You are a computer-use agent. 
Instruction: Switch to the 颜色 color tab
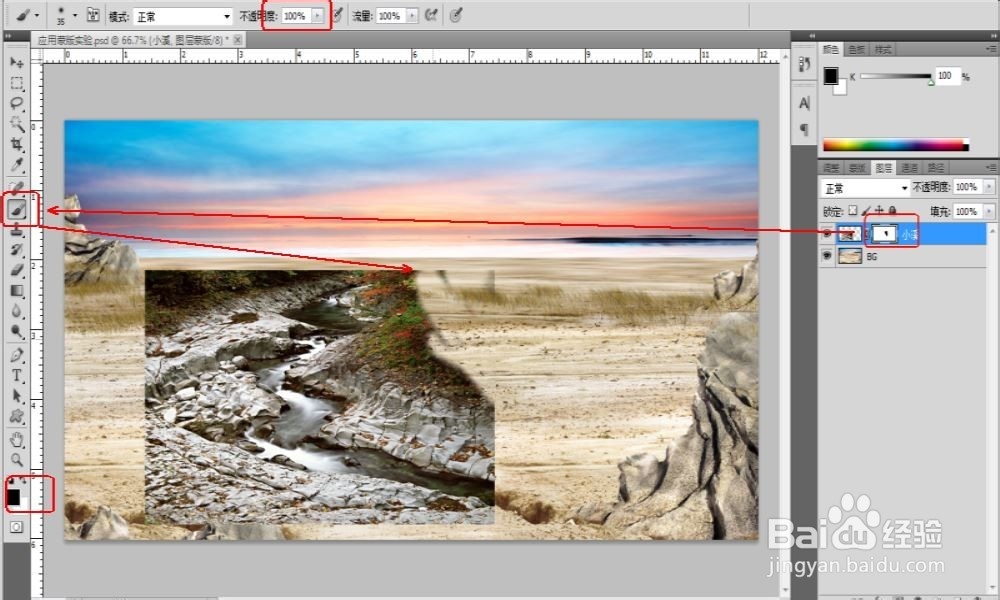pos(830,49)
